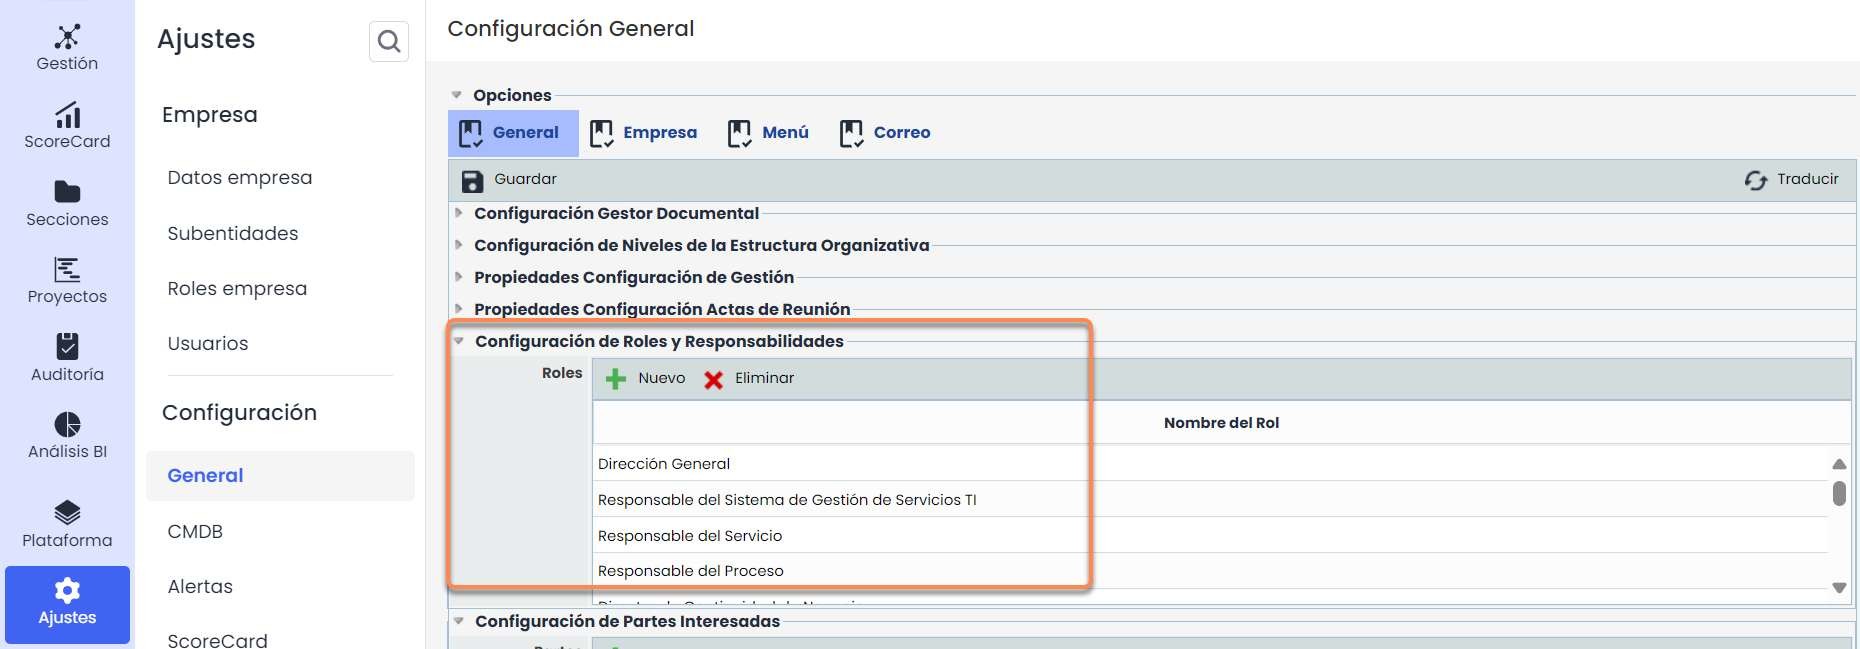Click the Guardar save button
This screenshot has height=649, width=1860.
(509, 180)
